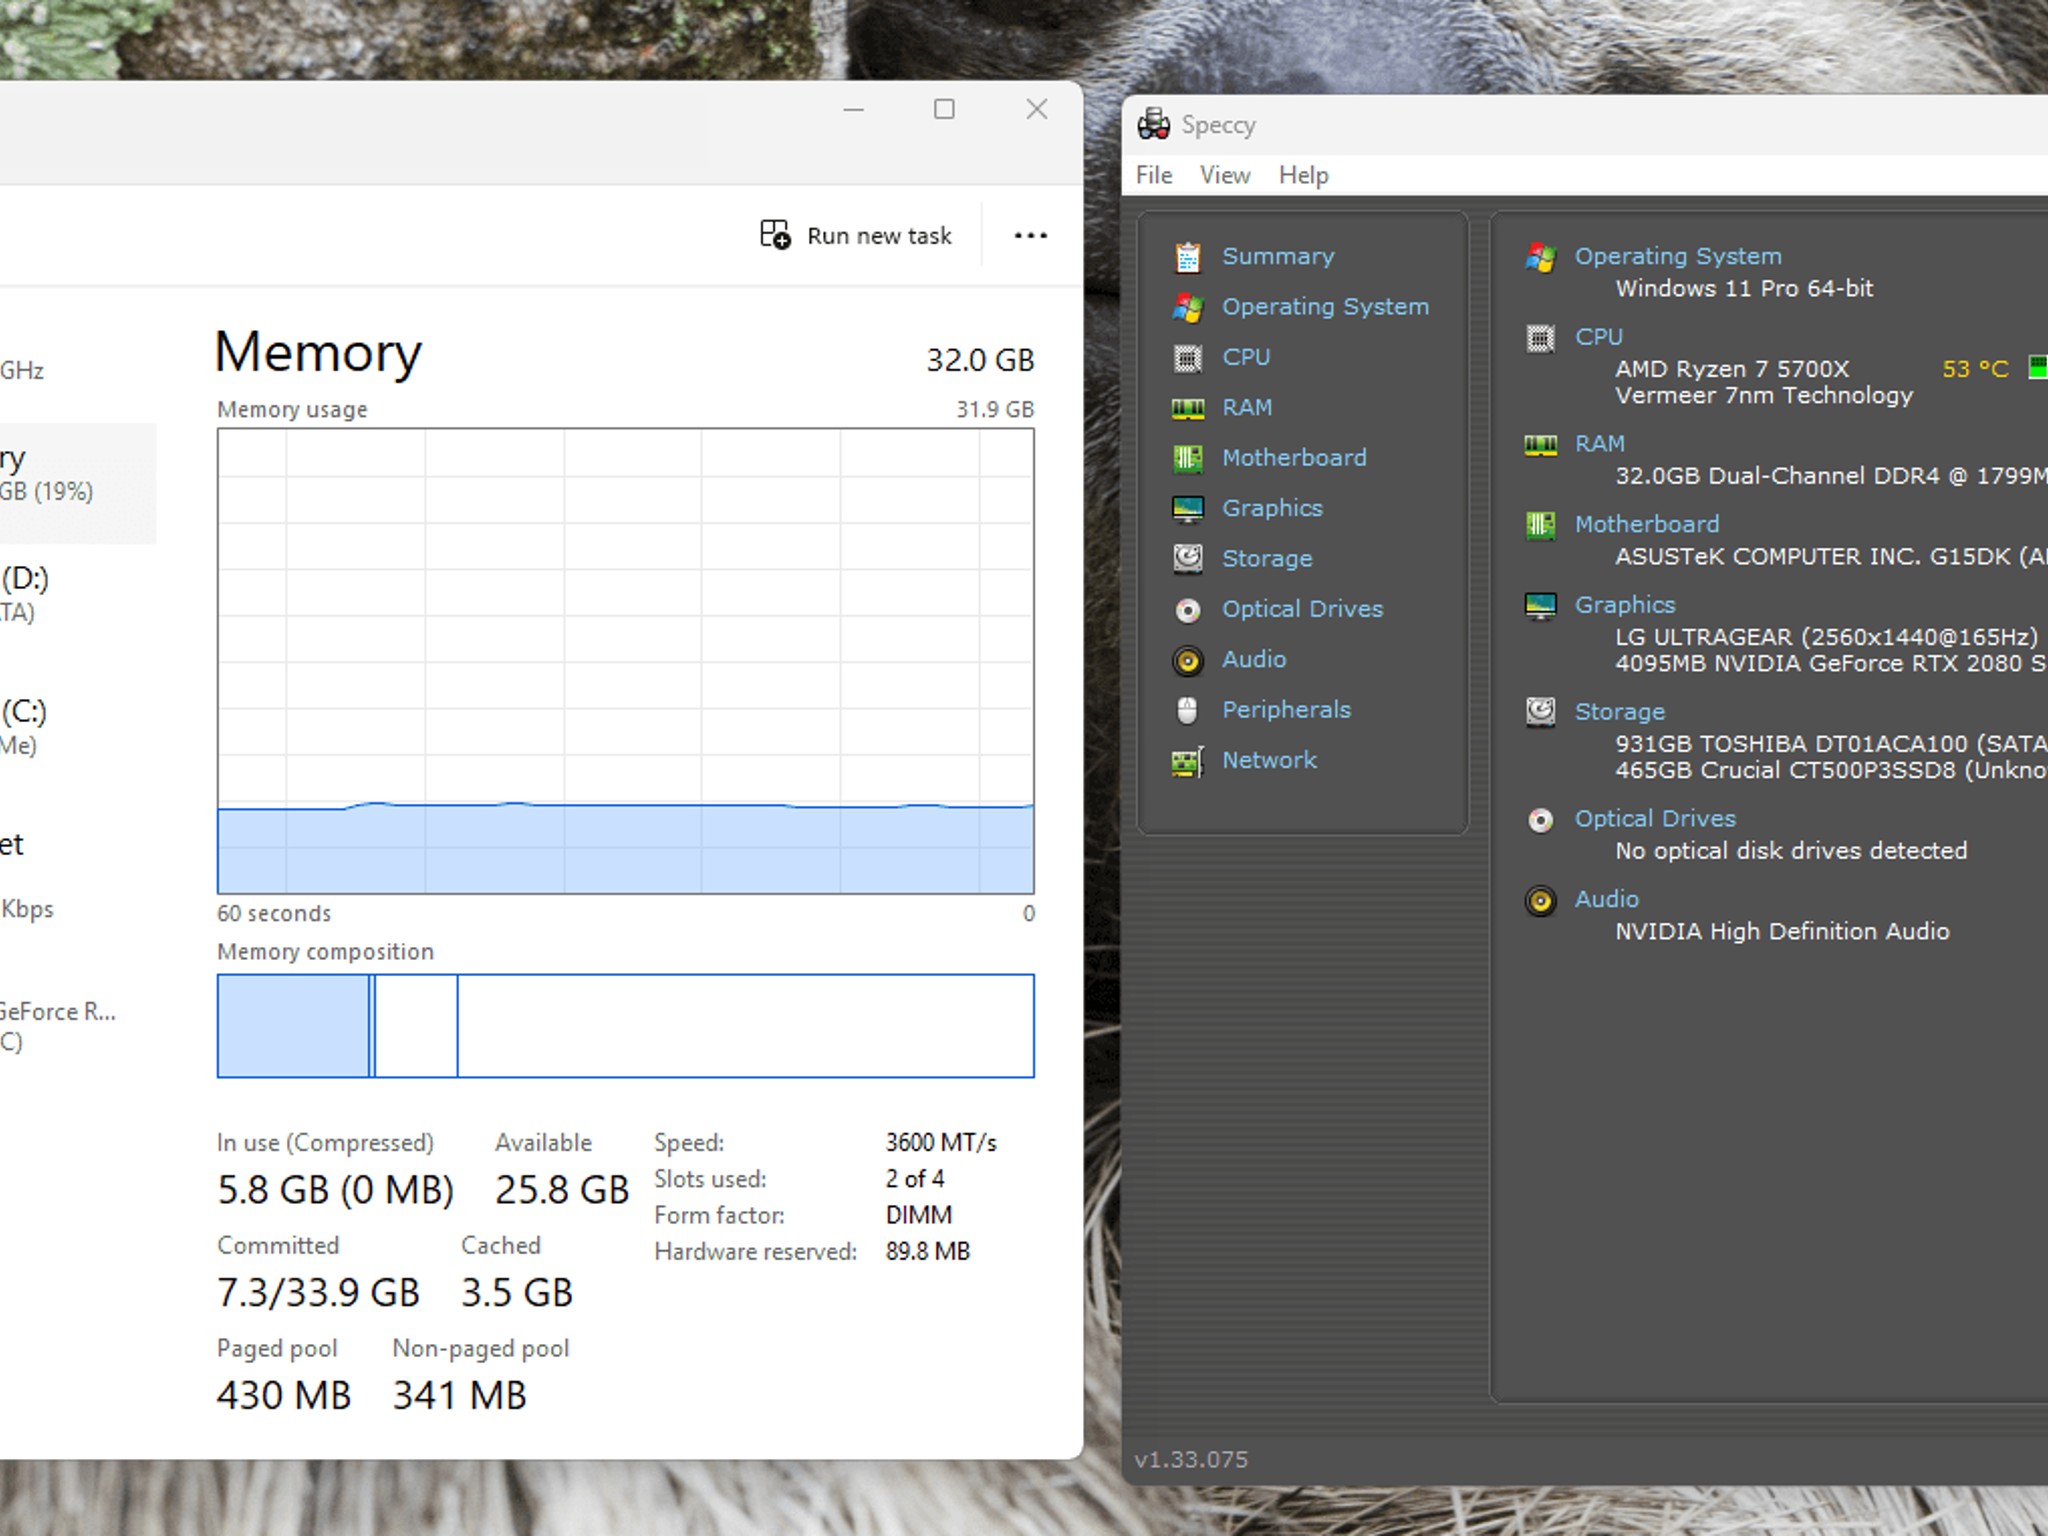Click the Optical Drives disc icon in sidebar
The width and height of the screenshot is (2048, 1536).
pos(1187,609)
